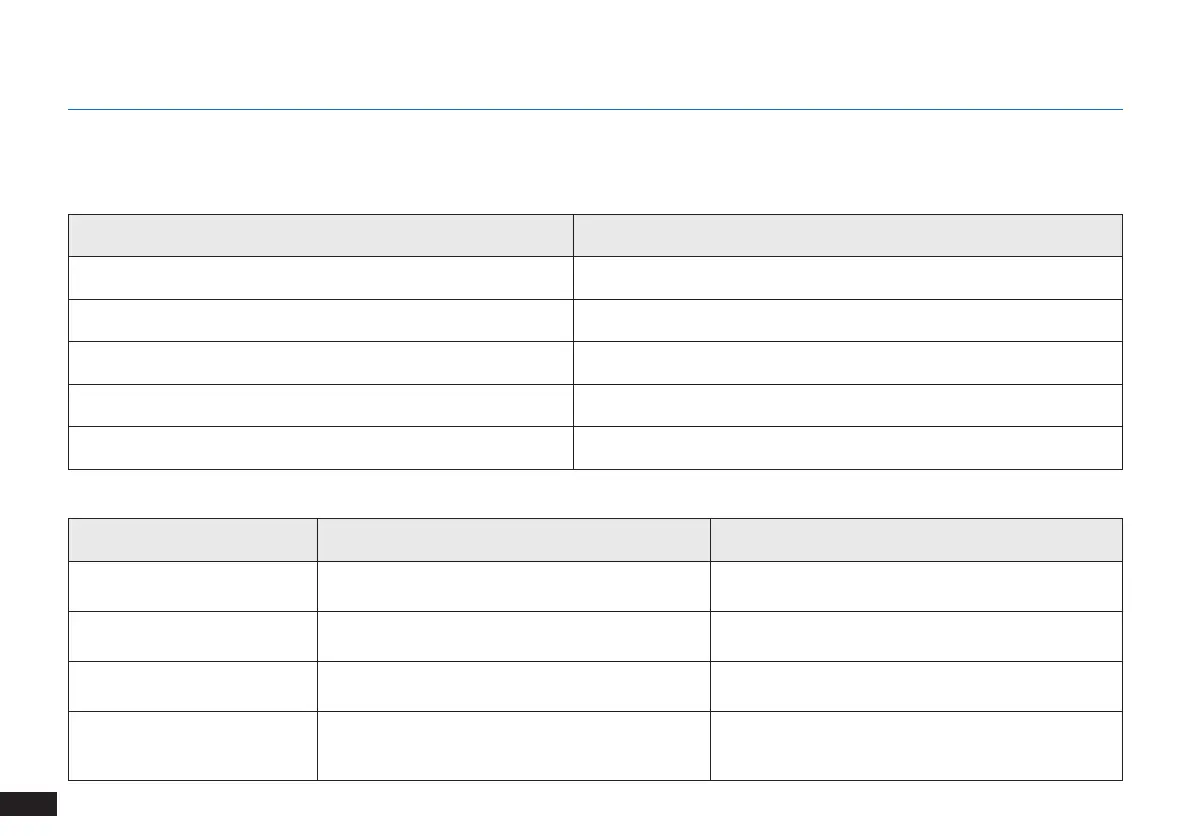This screenshot has width=1191, height=839.
Task: Click last row right cell of upper table
Action: [847, 448]
